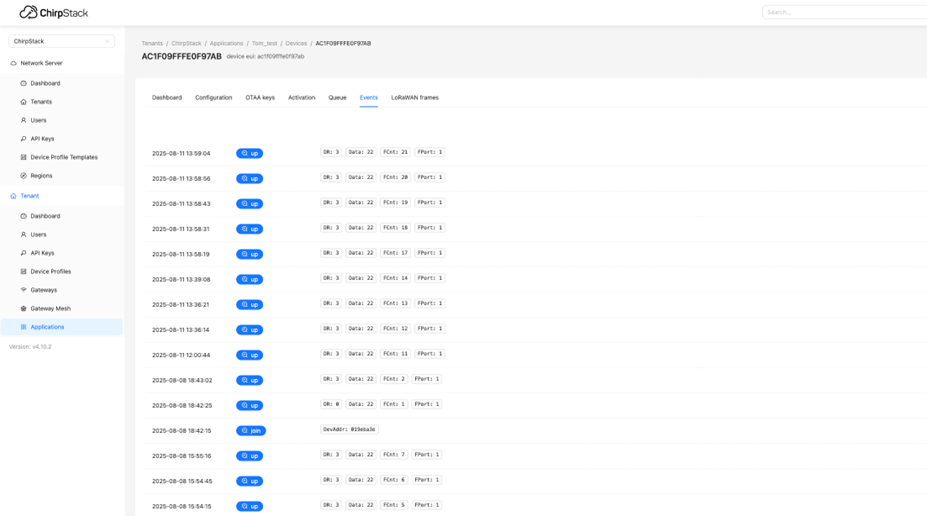Click the Devices breadcrumb link
Image resolution: width=927 pixels, height=516 pixels.
296,44
